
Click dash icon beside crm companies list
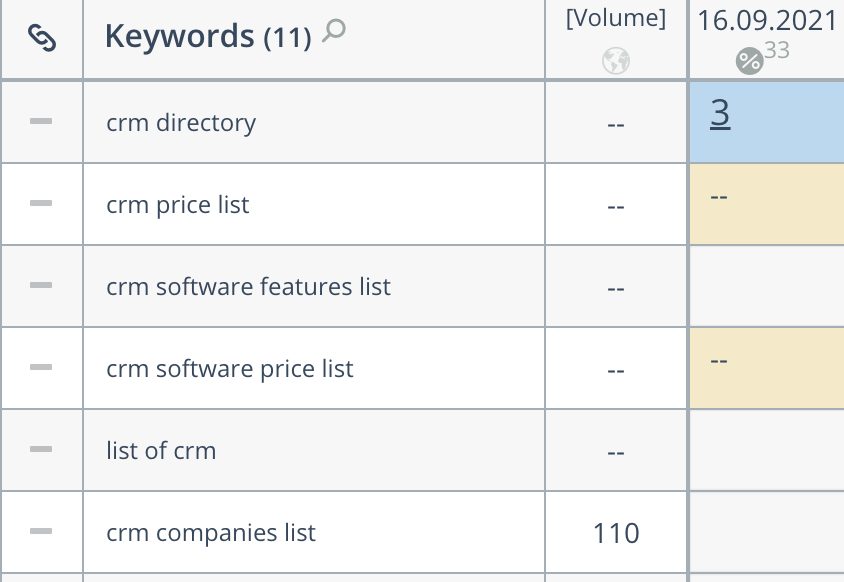click(x=41, y=531)
